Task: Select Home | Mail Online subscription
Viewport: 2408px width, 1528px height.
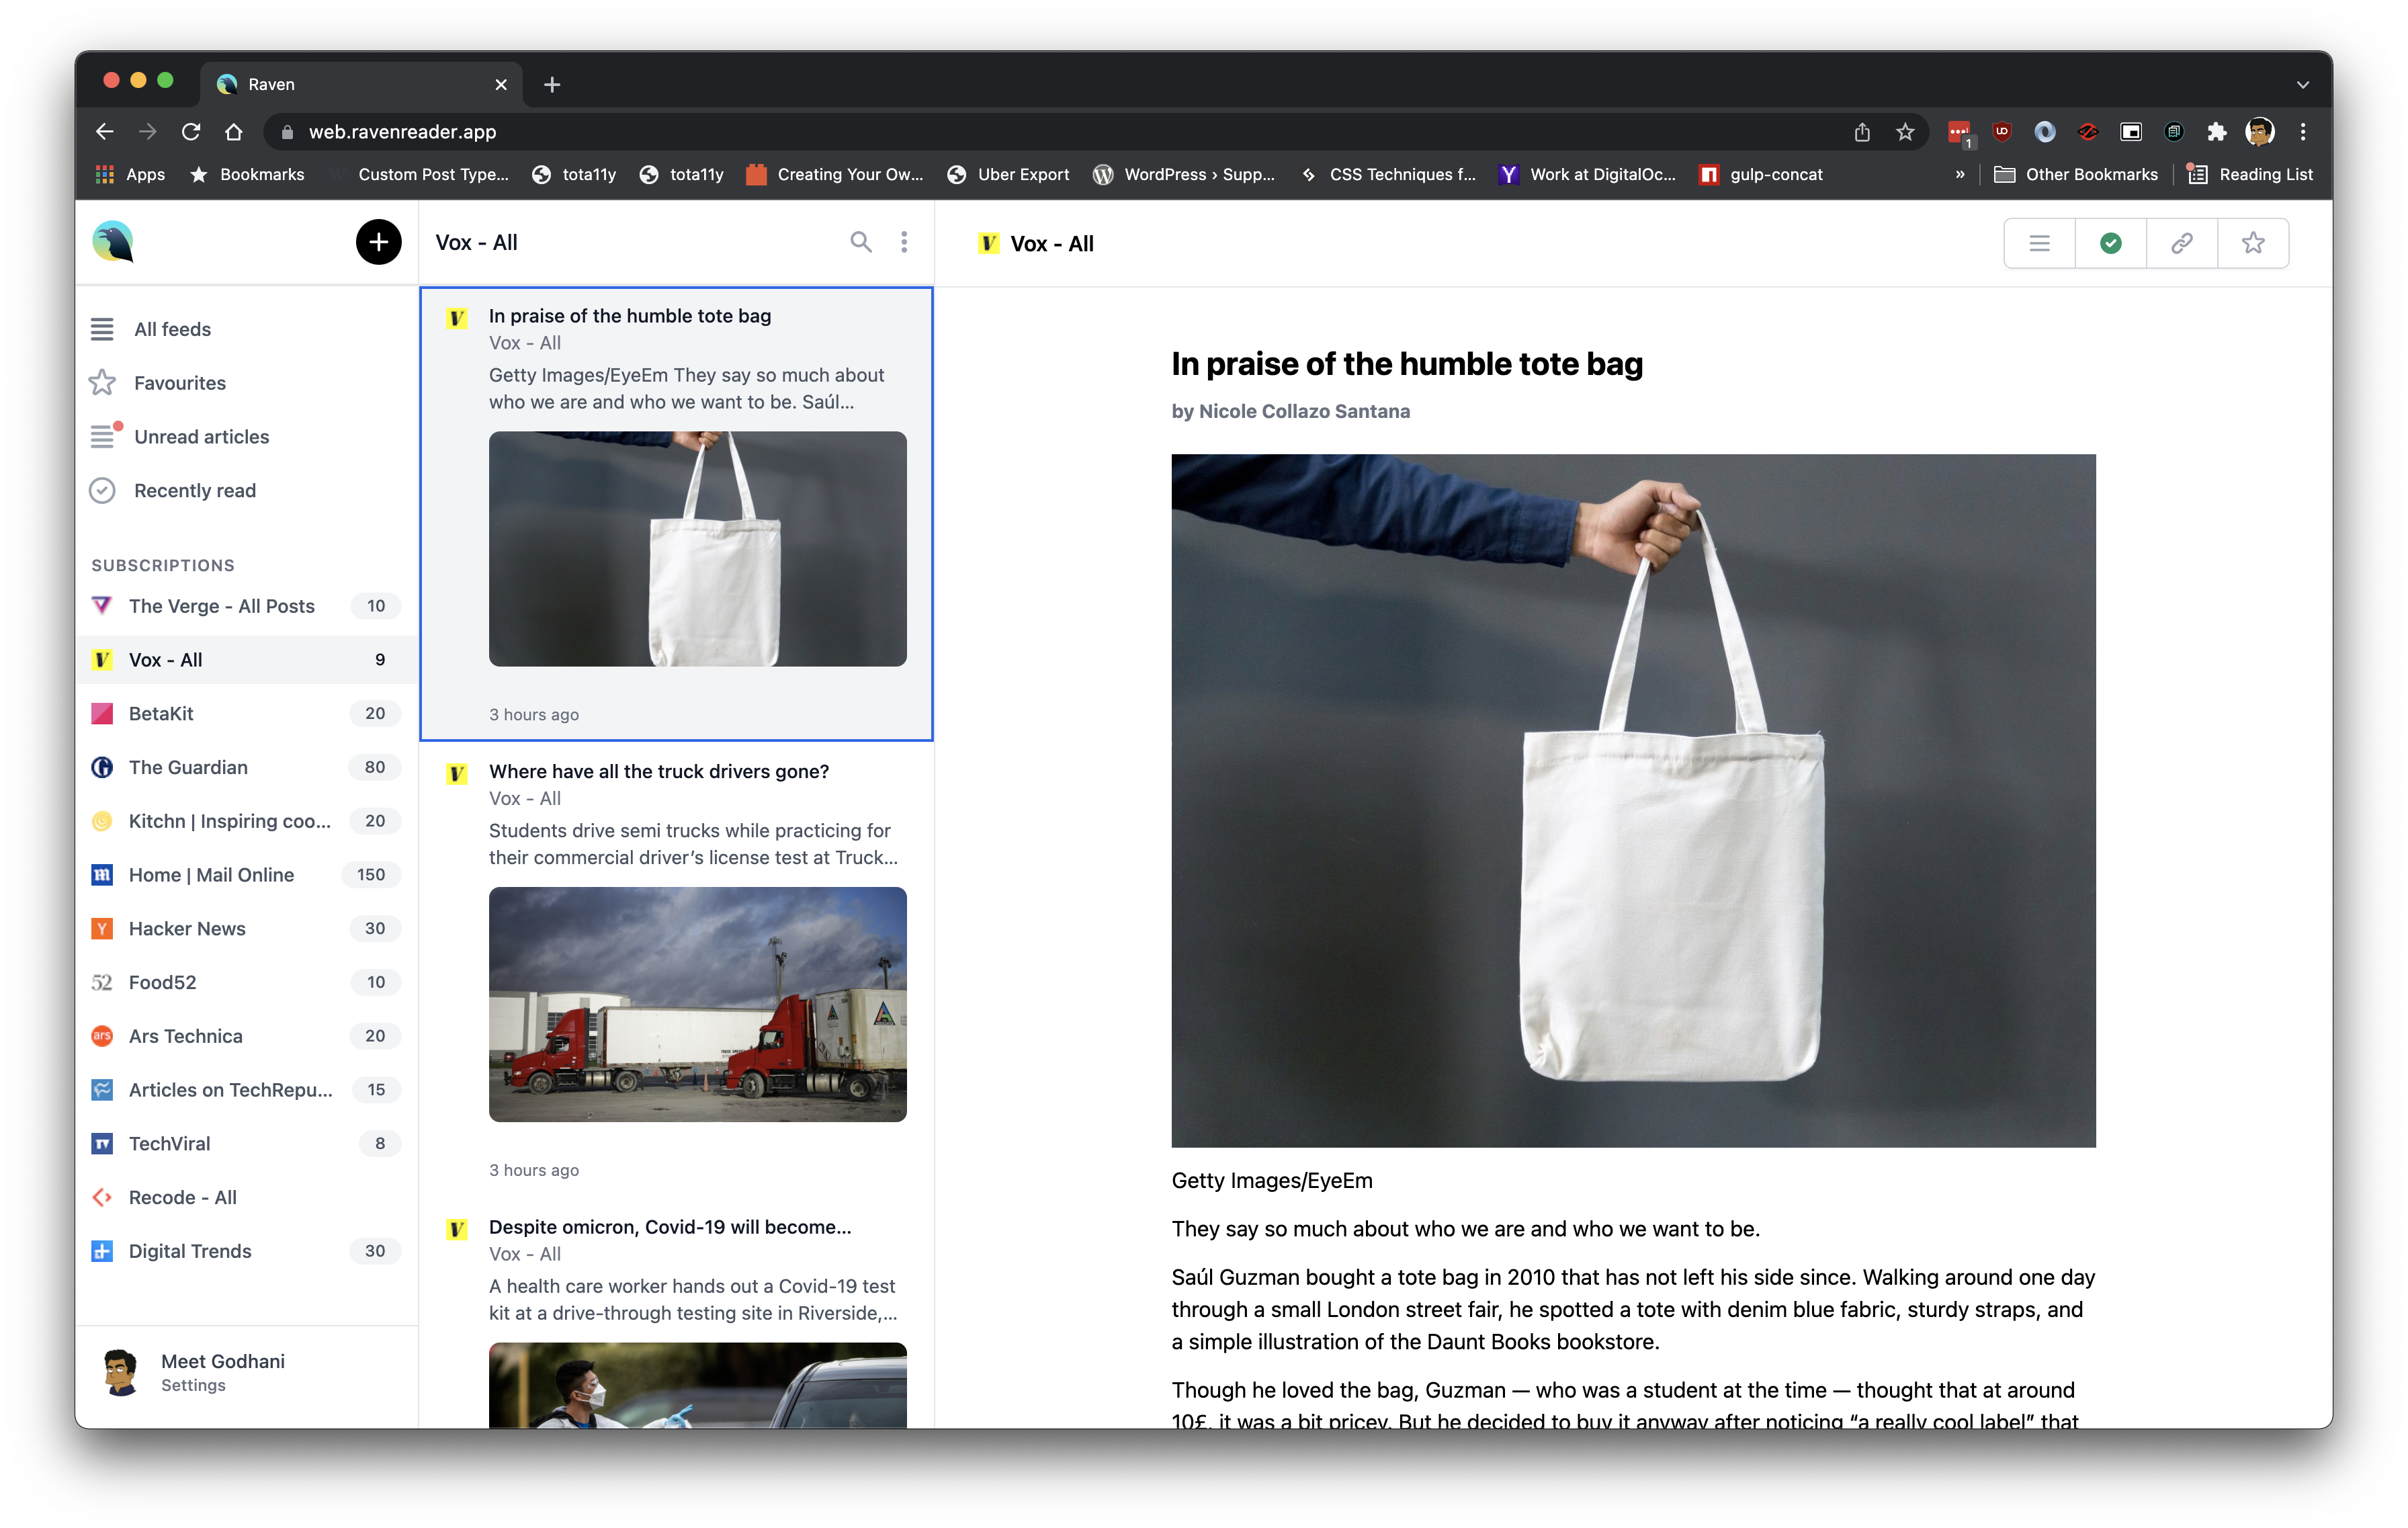Action: (246, 875)
